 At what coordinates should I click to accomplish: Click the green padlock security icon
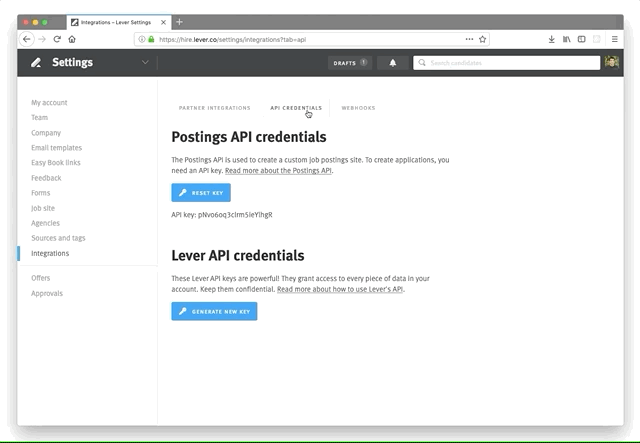click(x=151, y=39)
